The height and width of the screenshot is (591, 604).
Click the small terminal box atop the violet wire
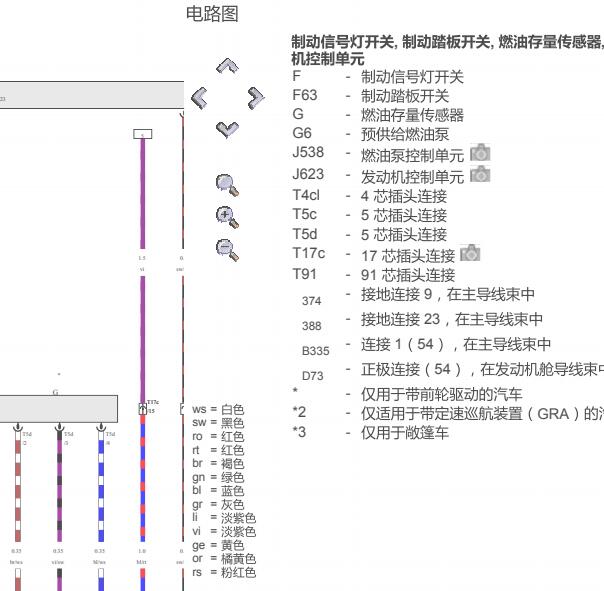click(143, 134)
